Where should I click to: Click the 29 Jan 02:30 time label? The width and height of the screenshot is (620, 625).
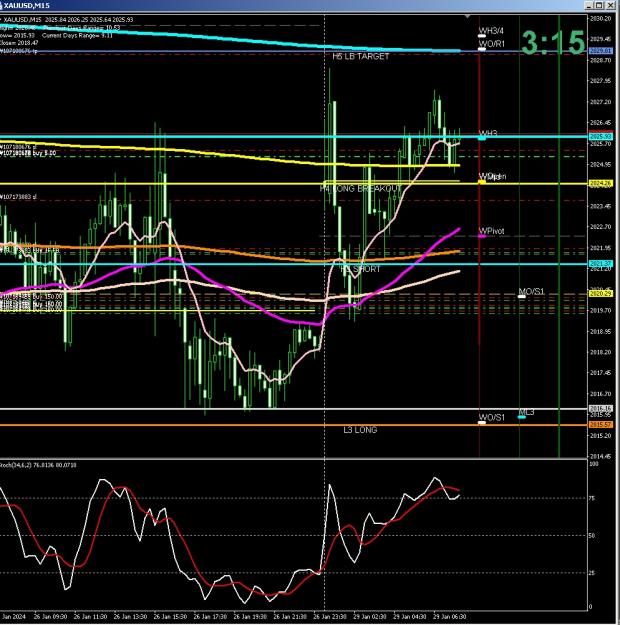point(370,617)
